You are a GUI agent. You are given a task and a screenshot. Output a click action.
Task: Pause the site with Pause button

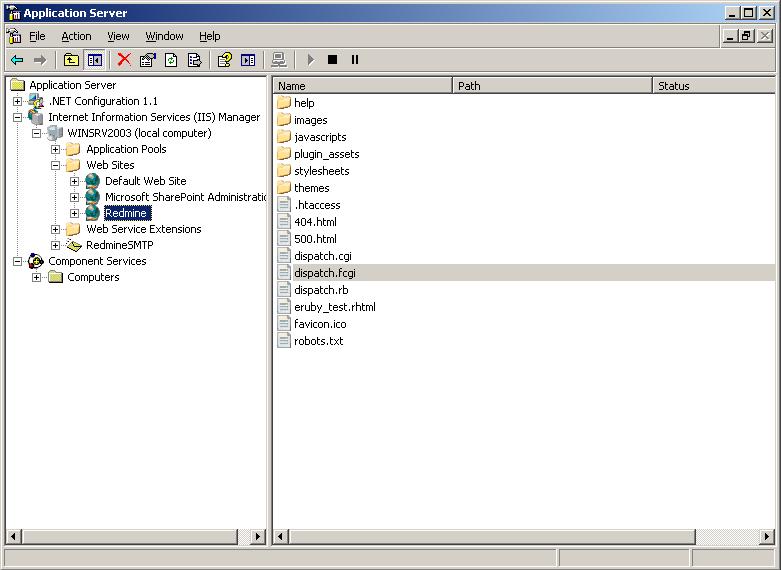coord(355,60)
